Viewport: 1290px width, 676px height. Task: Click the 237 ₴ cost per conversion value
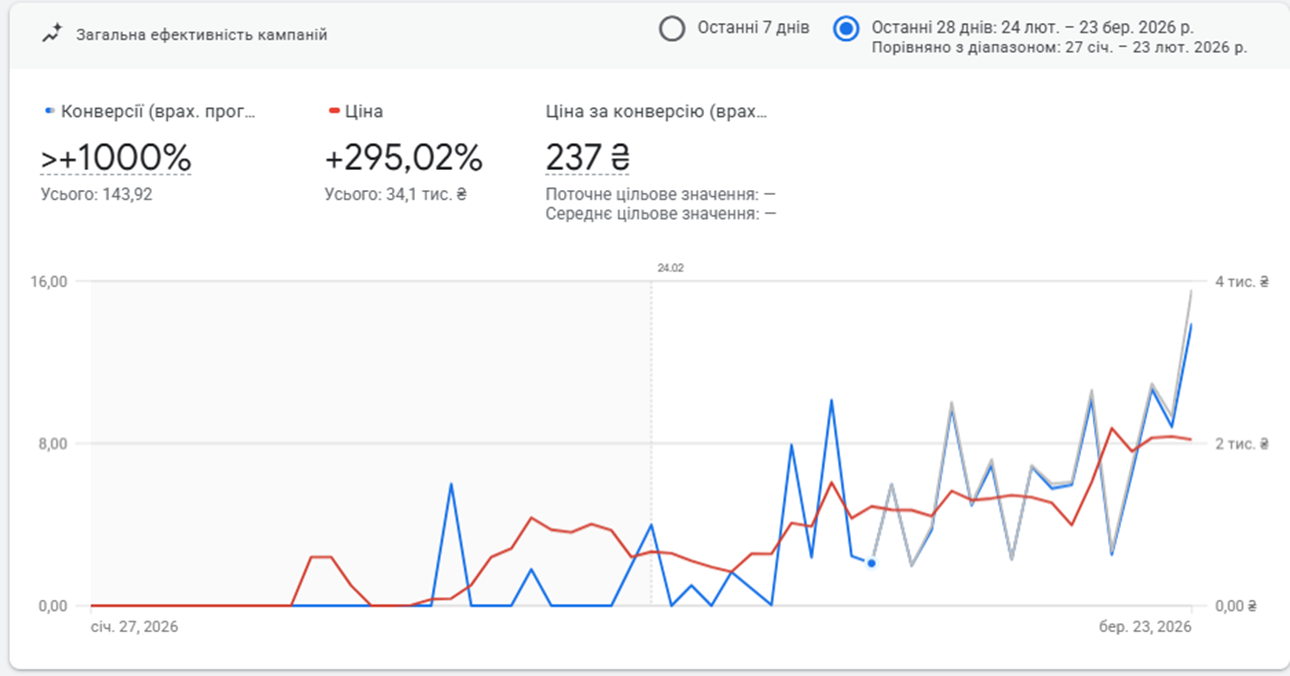point(587,157)
